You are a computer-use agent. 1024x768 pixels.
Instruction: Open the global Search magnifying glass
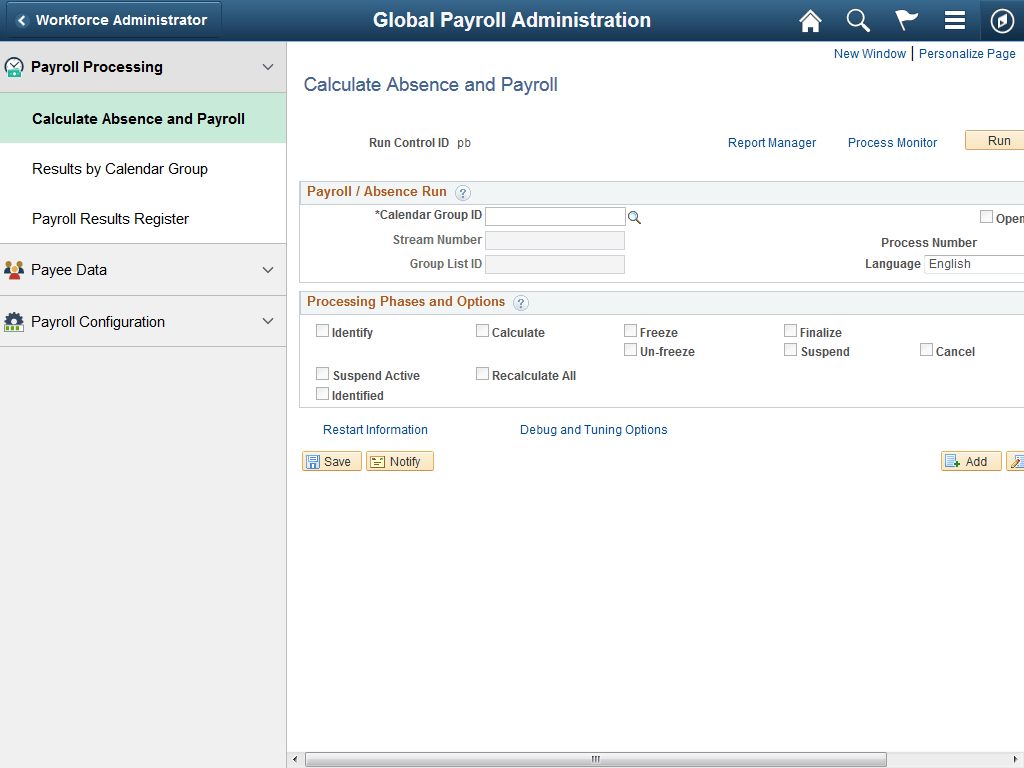point(858,20)
